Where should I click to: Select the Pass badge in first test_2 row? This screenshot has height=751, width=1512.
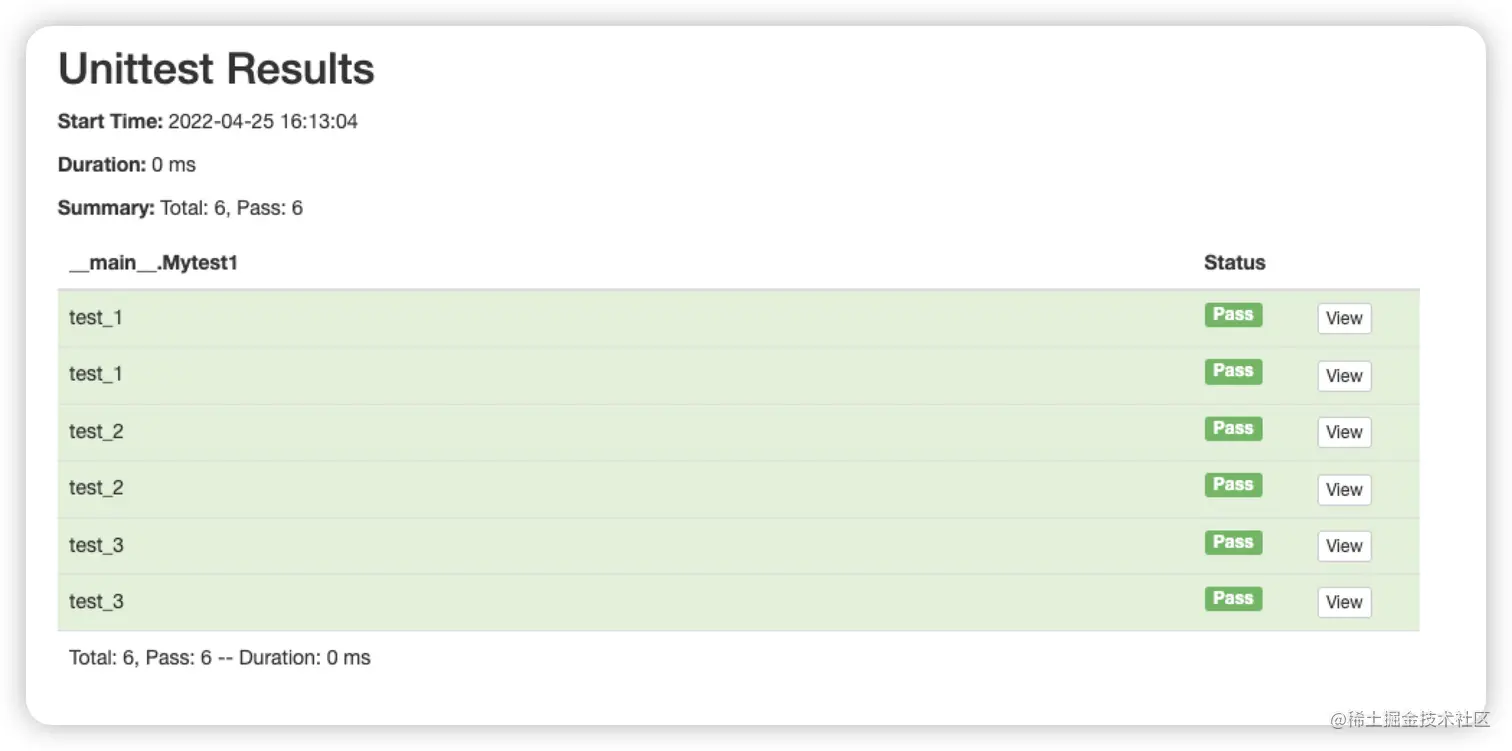point(1233,428)
